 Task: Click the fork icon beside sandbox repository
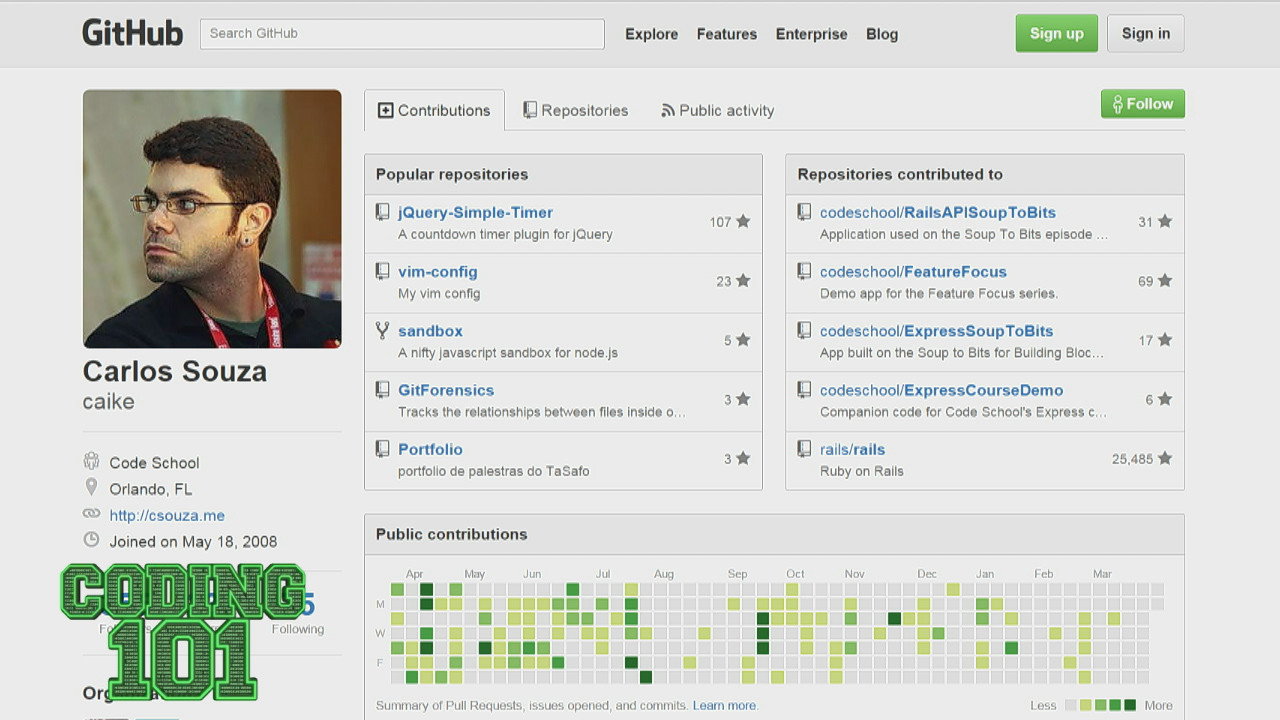click(x=382, y=330)
